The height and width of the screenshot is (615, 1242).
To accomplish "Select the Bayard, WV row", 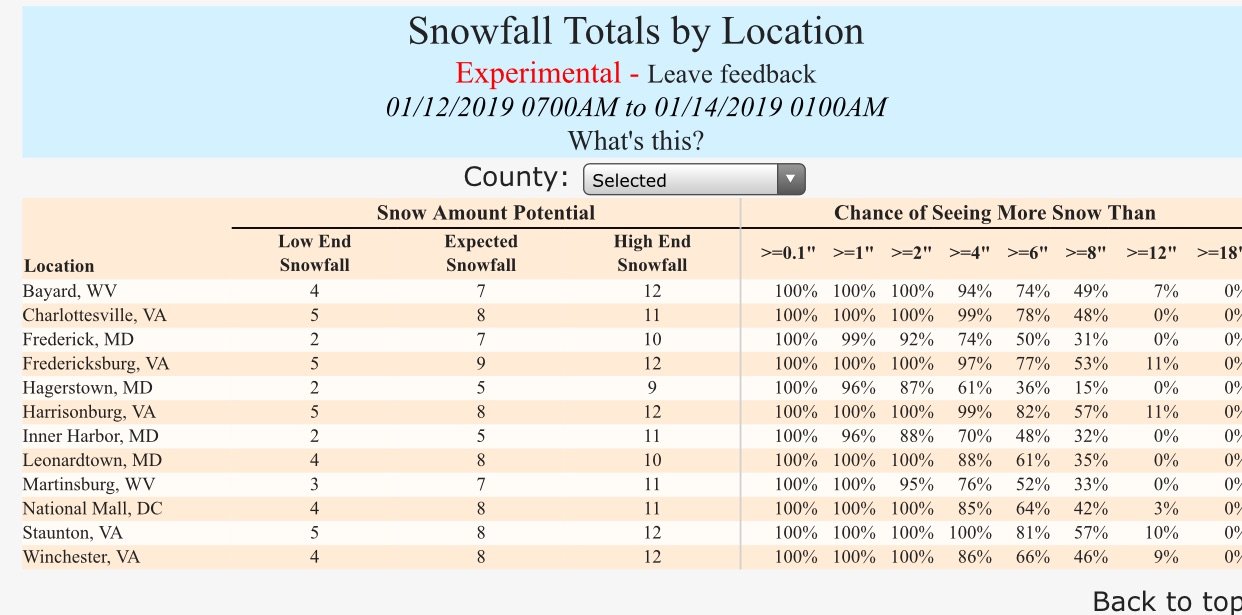I will click(631, 292).
